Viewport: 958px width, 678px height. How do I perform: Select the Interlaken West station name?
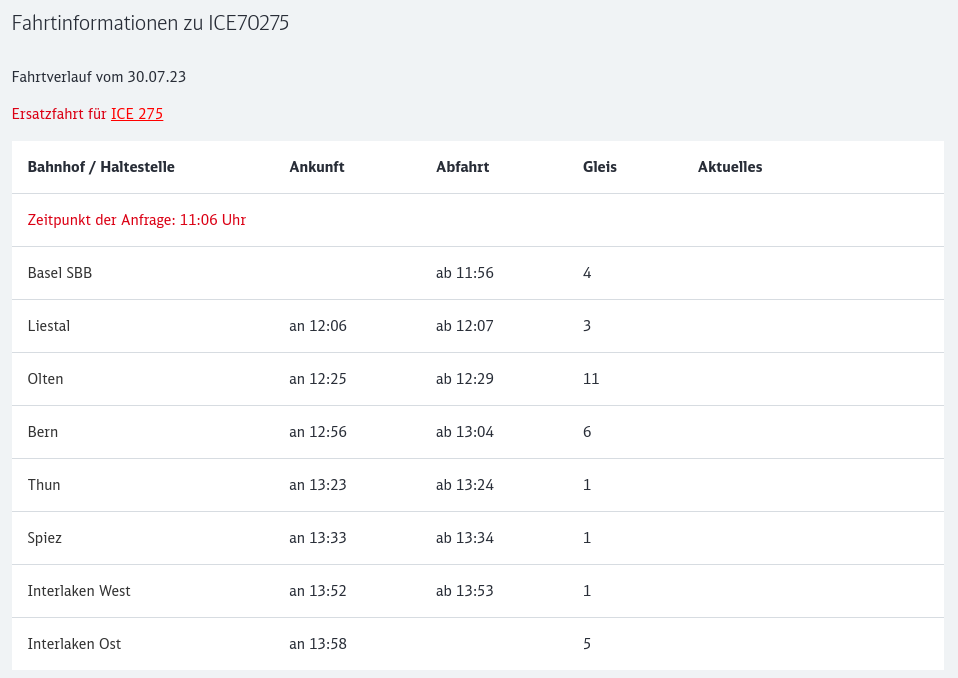tap(79, 591)
